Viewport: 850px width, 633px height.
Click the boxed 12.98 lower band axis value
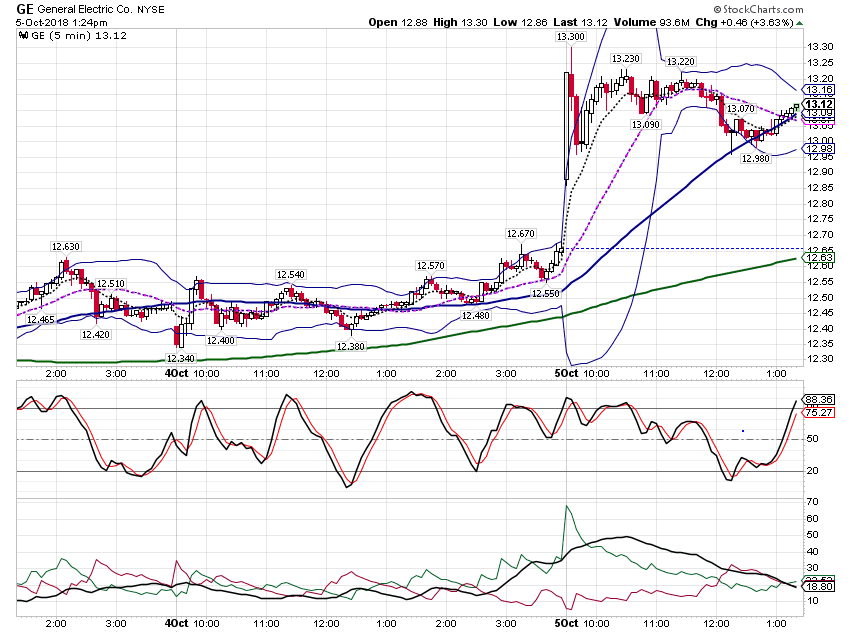pyautogui.click(x=819, y=148)
